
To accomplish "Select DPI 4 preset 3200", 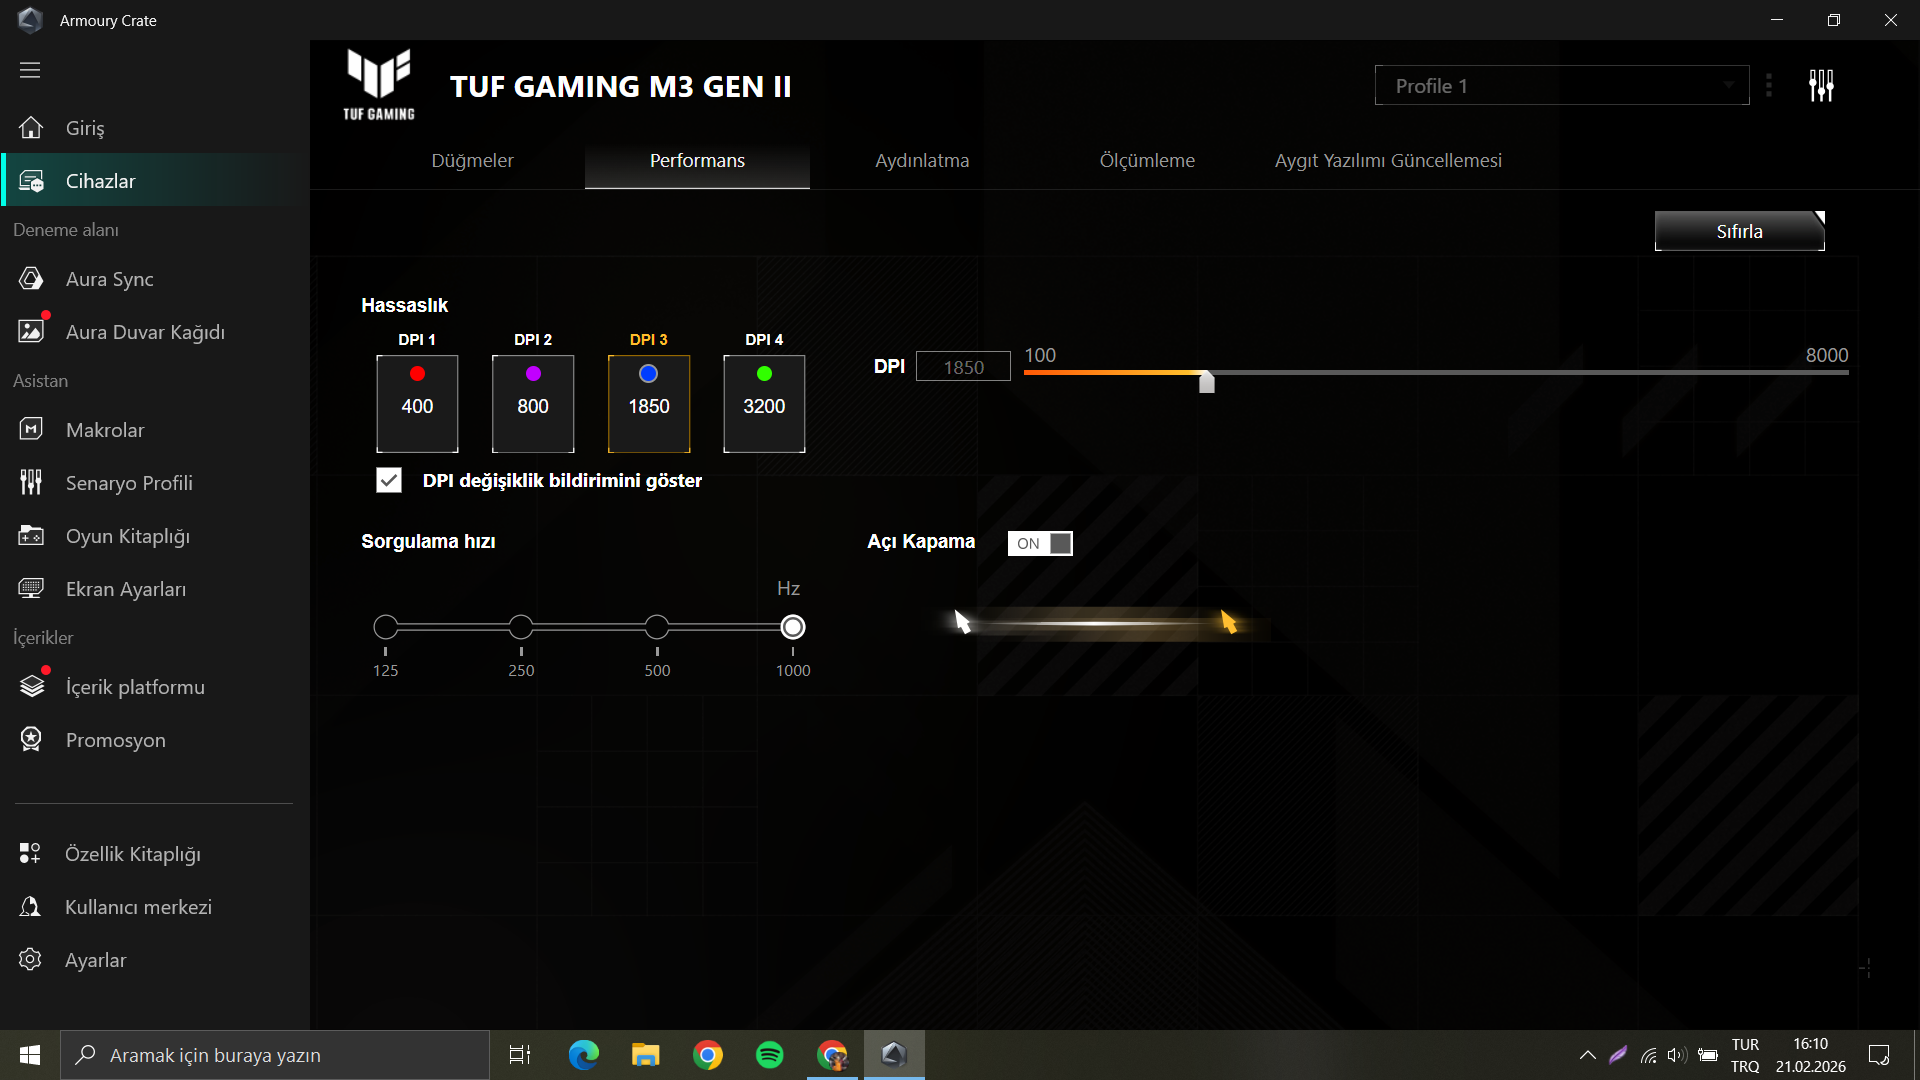I will pos(764,404).
